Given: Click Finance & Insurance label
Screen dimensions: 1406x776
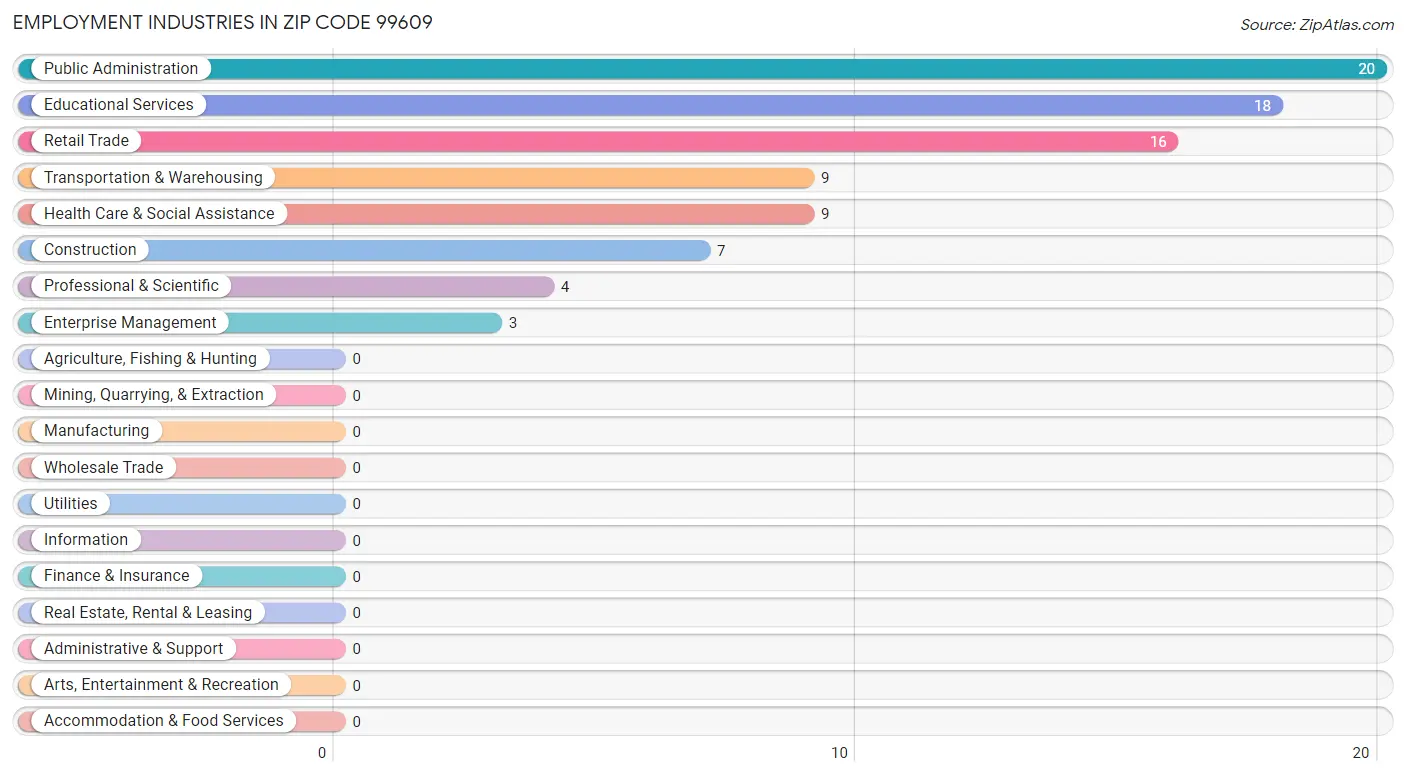Looking at the screenshot, I should click(116, 576).
